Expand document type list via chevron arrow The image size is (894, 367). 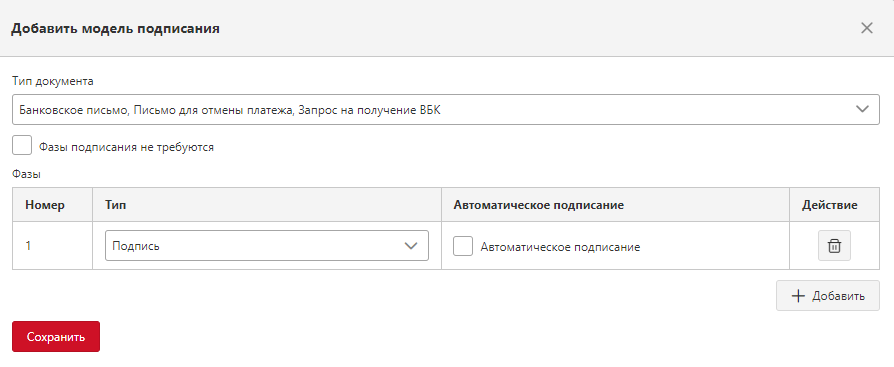862,109
